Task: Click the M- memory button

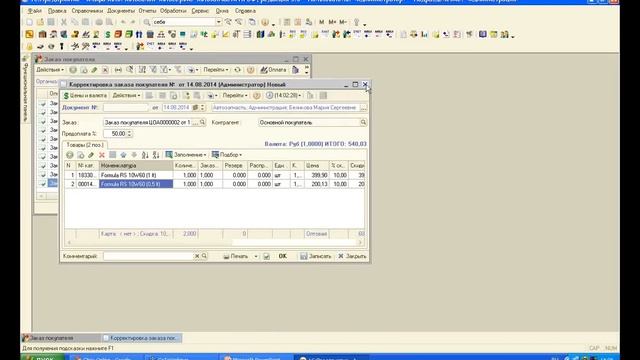Action: coord(343,22)
